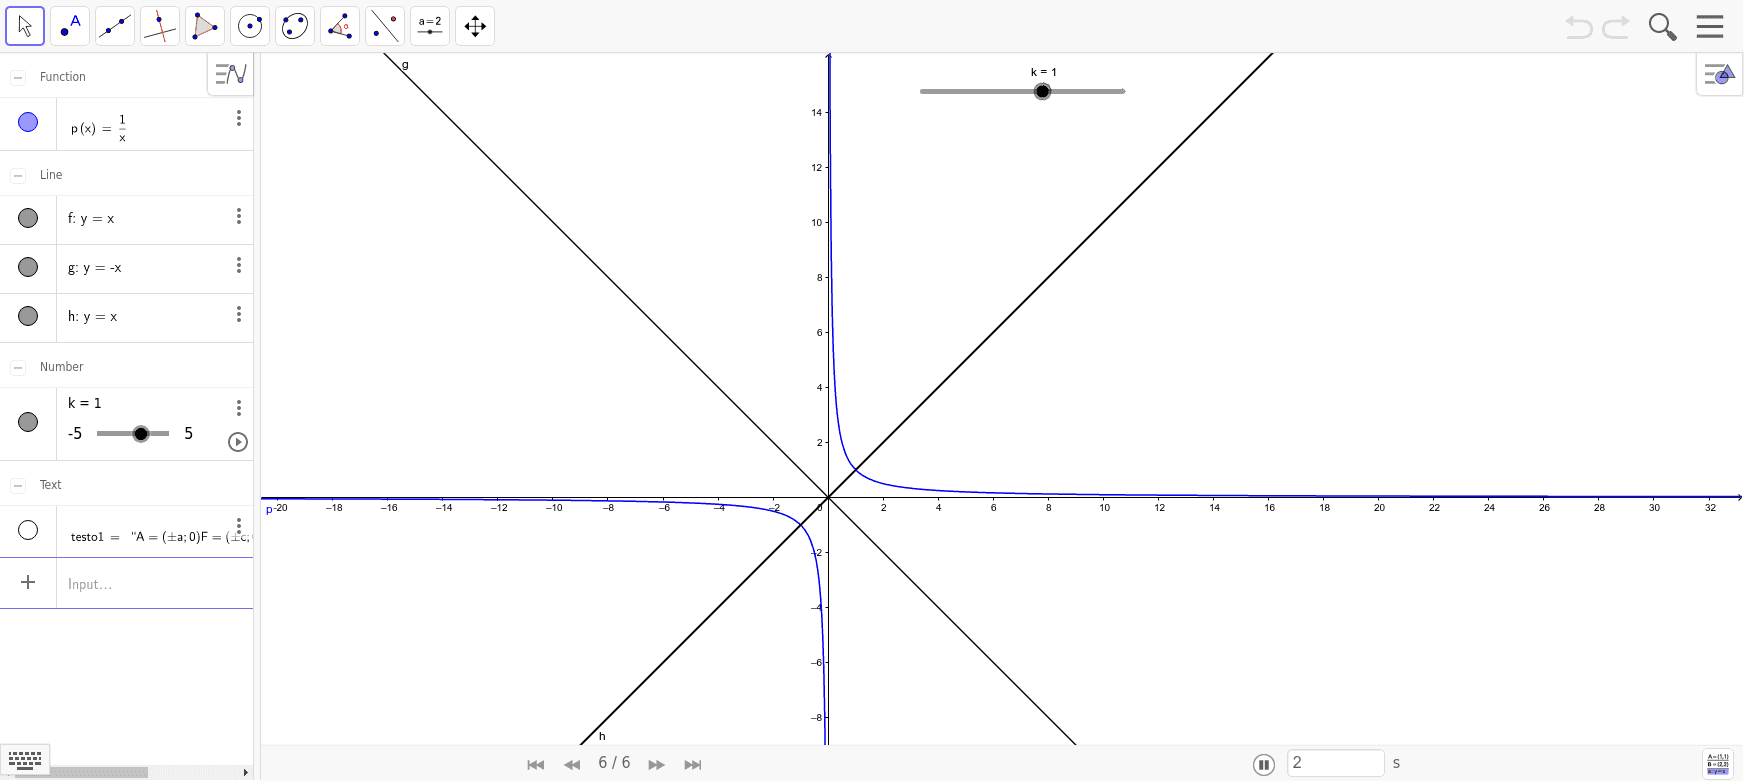The image size is (1744, 782).
Task: Go to last construction step
Action: tap(693, 765)
